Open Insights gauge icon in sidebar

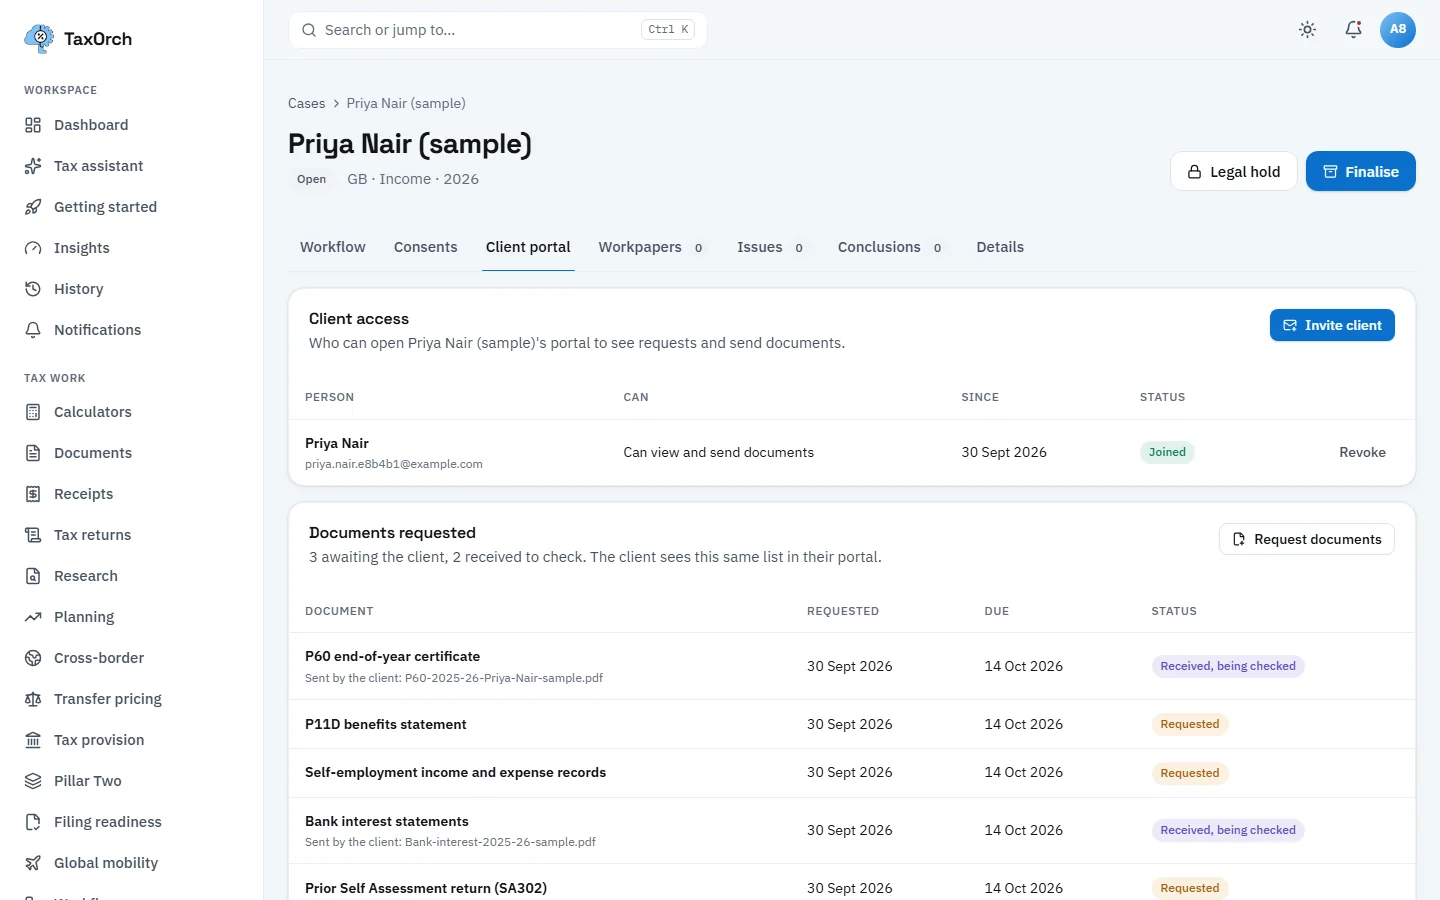[x=33, y=248]
